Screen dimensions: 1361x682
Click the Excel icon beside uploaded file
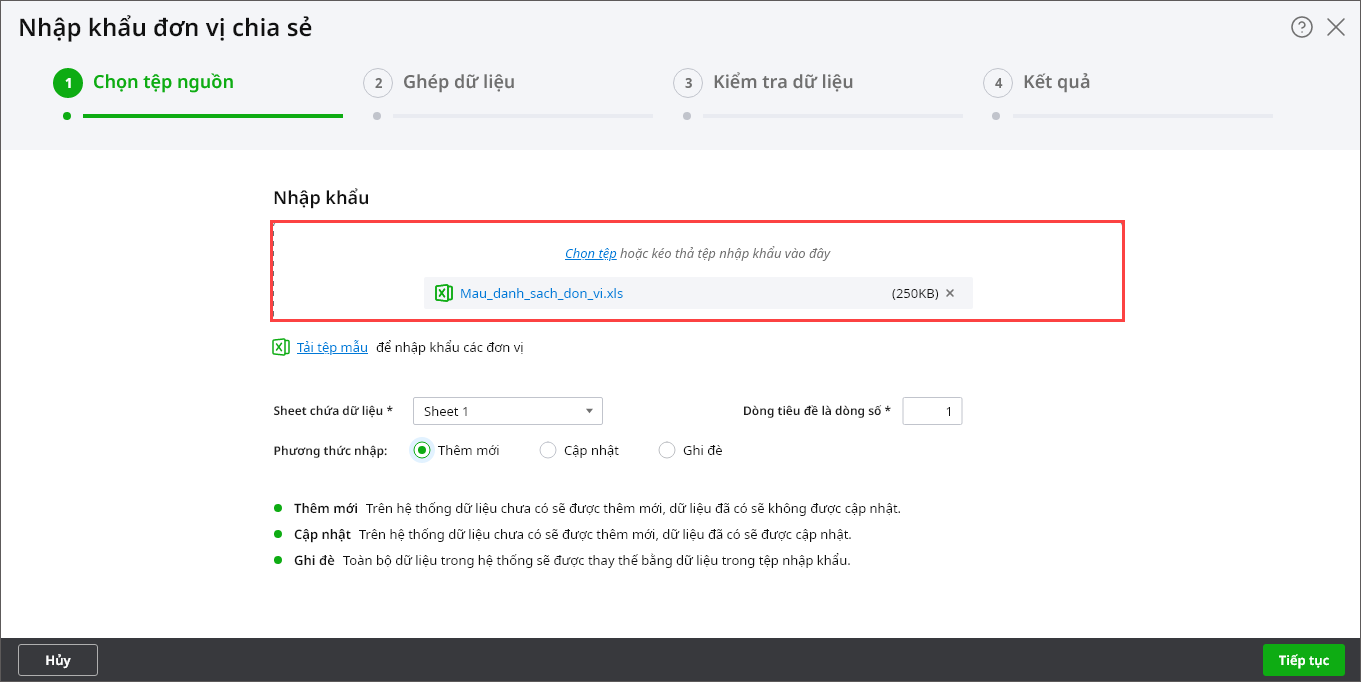[x=443, y=293]
